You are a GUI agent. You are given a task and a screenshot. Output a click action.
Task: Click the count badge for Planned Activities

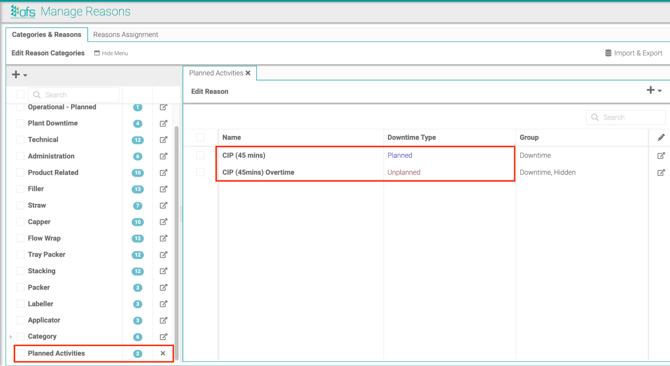click(138, 354)
